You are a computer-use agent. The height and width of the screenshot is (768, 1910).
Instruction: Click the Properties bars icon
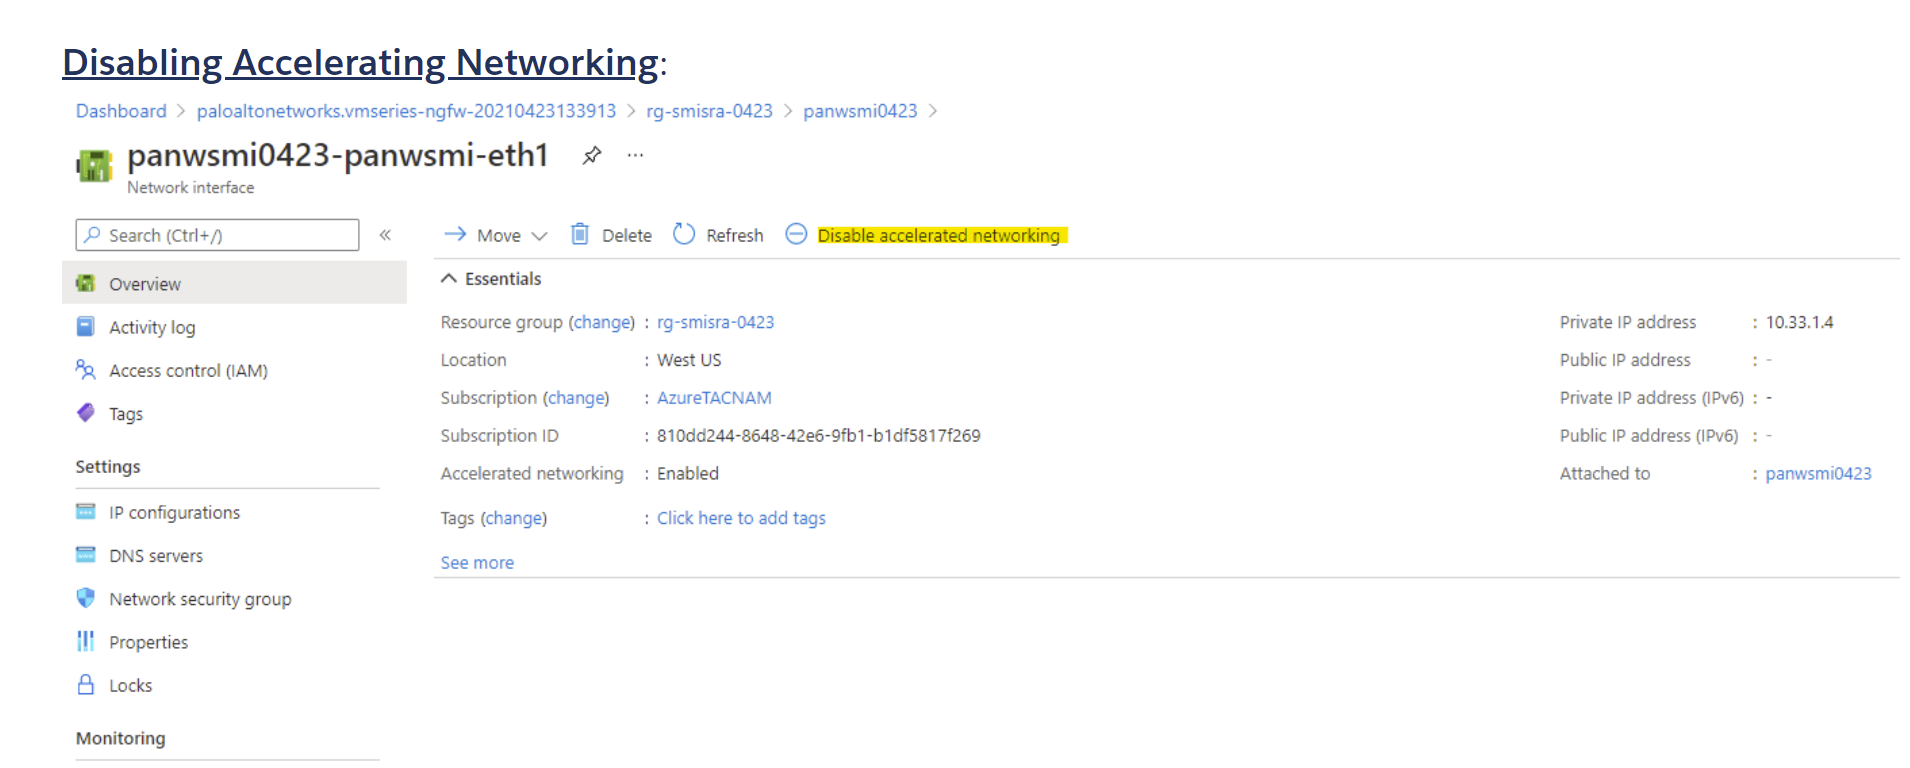[86, 641]
